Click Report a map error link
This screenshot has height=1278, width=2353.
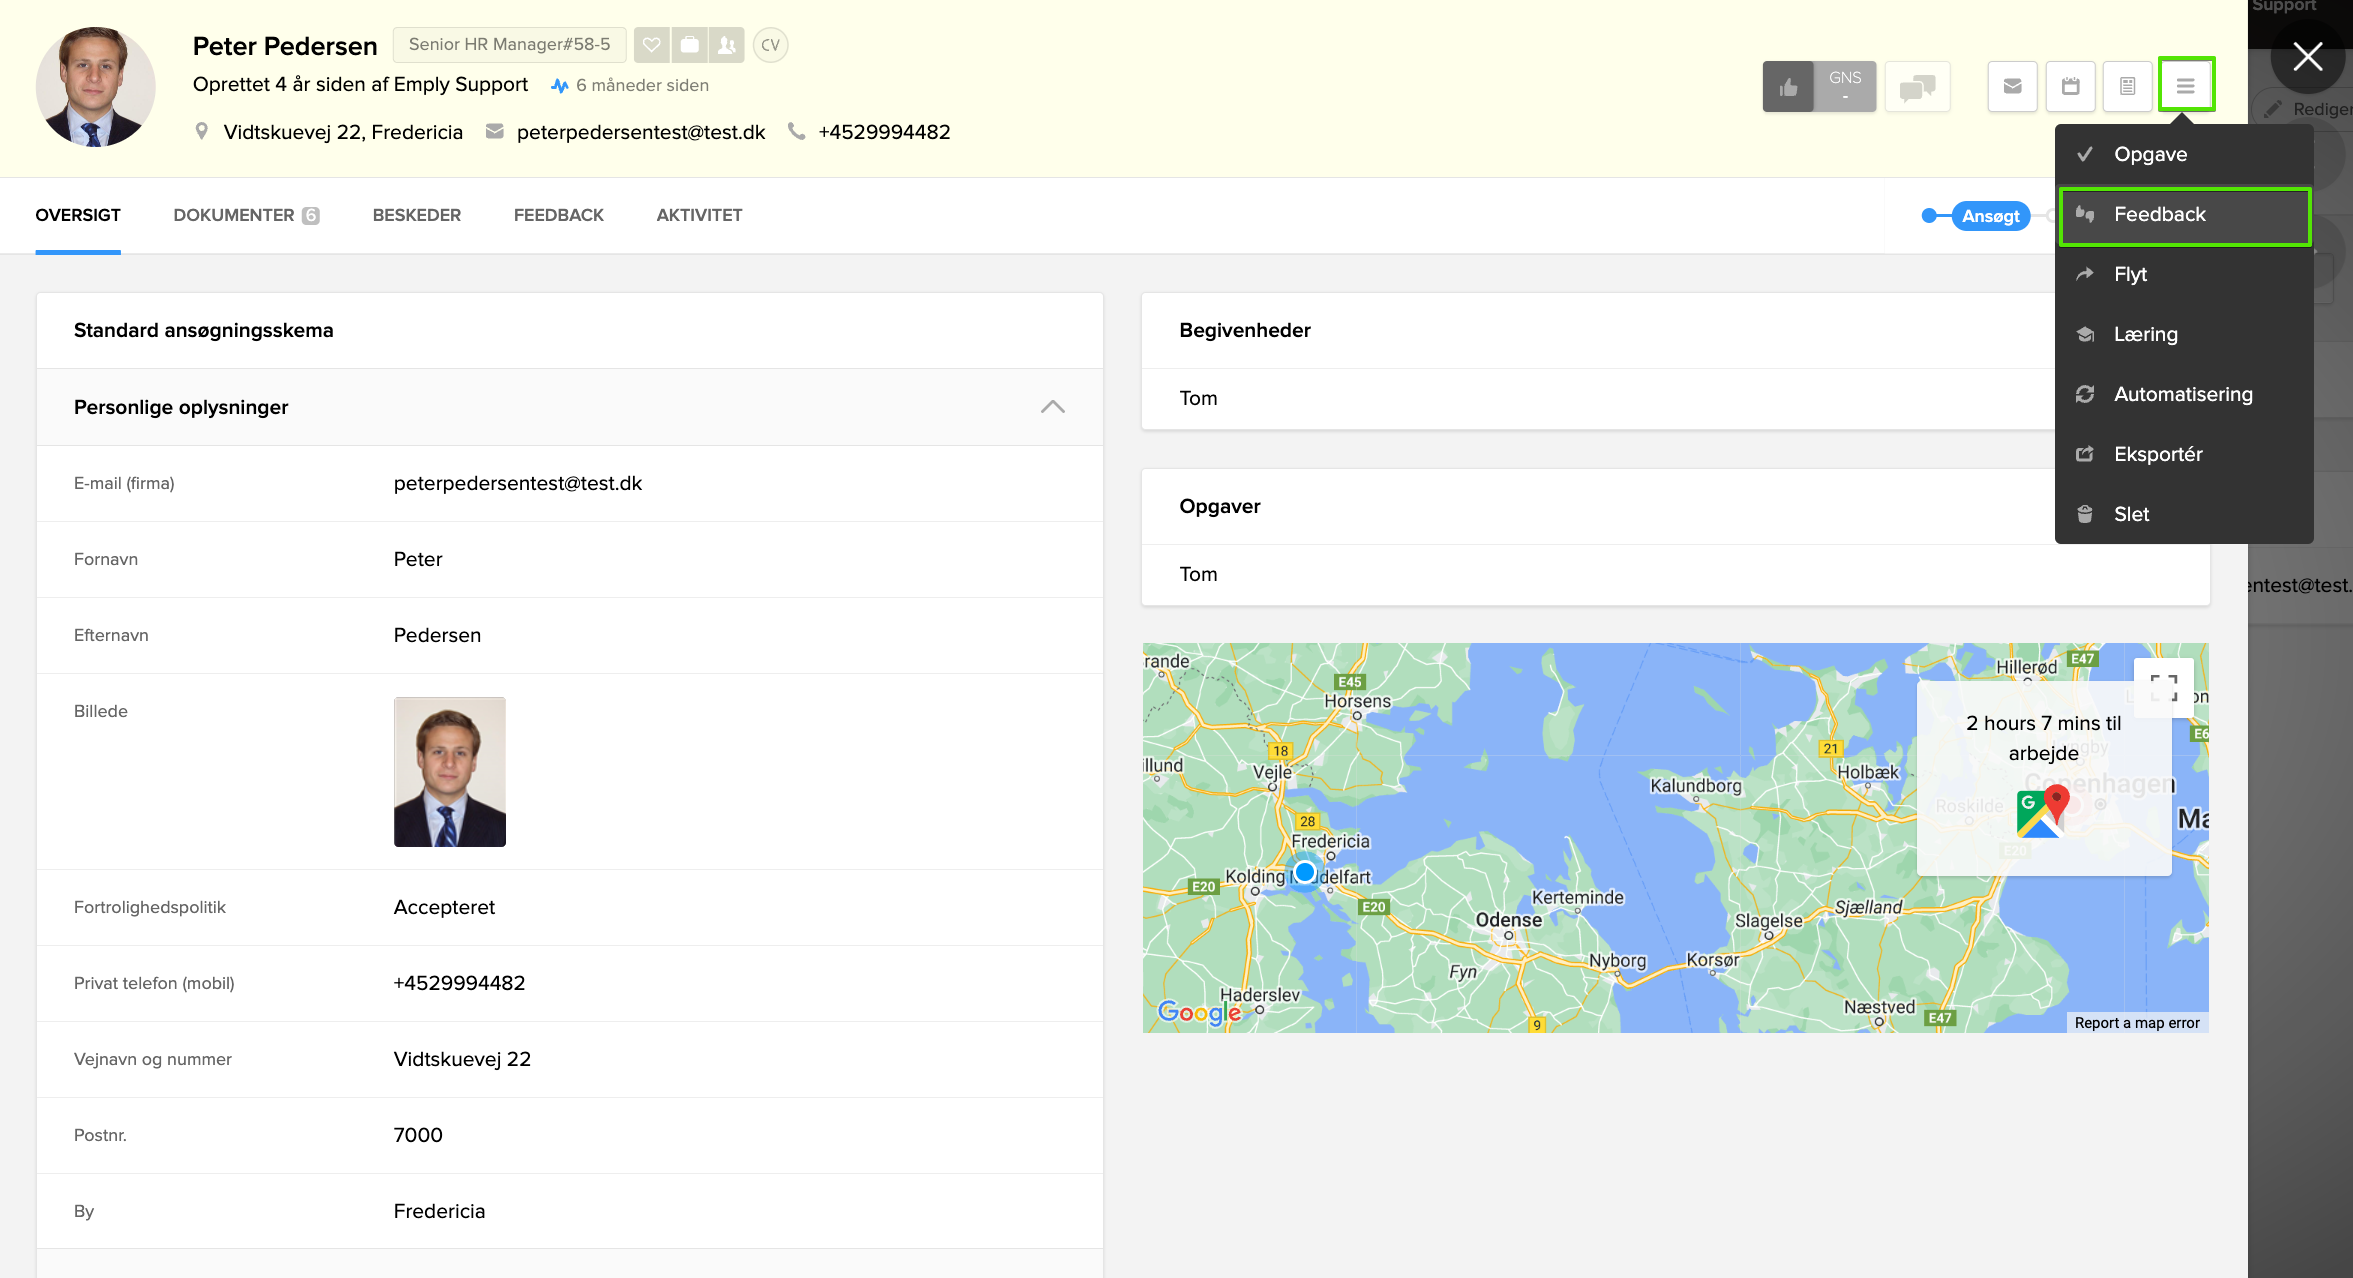click(x=2136, y=1023)
